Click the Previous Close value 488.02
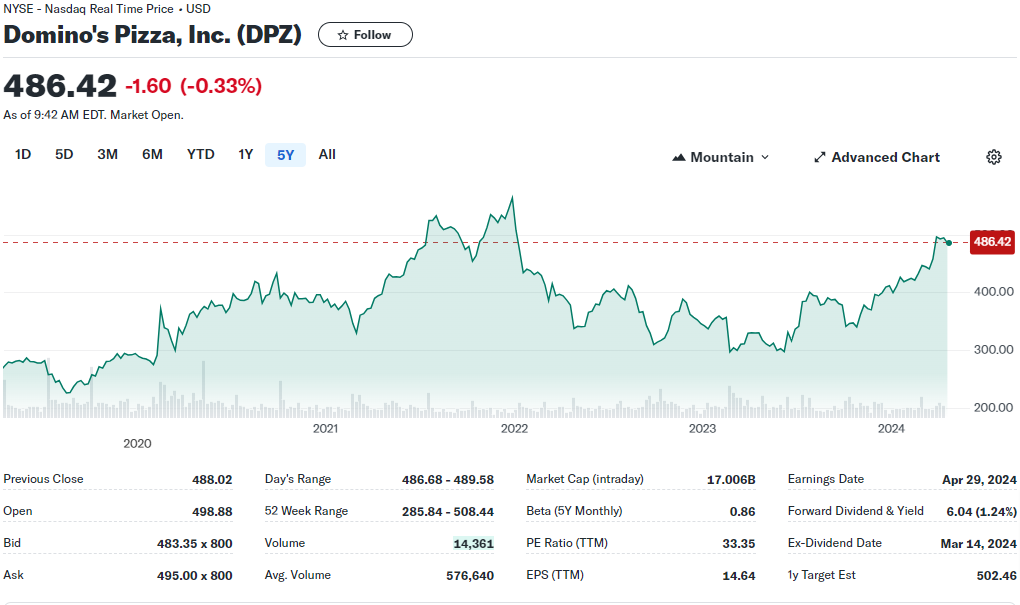 [x=212, y=480]
